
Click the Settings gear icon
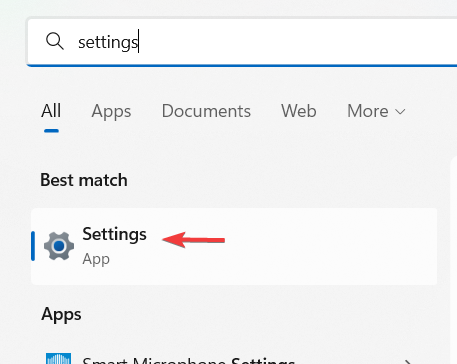[59, 246]
